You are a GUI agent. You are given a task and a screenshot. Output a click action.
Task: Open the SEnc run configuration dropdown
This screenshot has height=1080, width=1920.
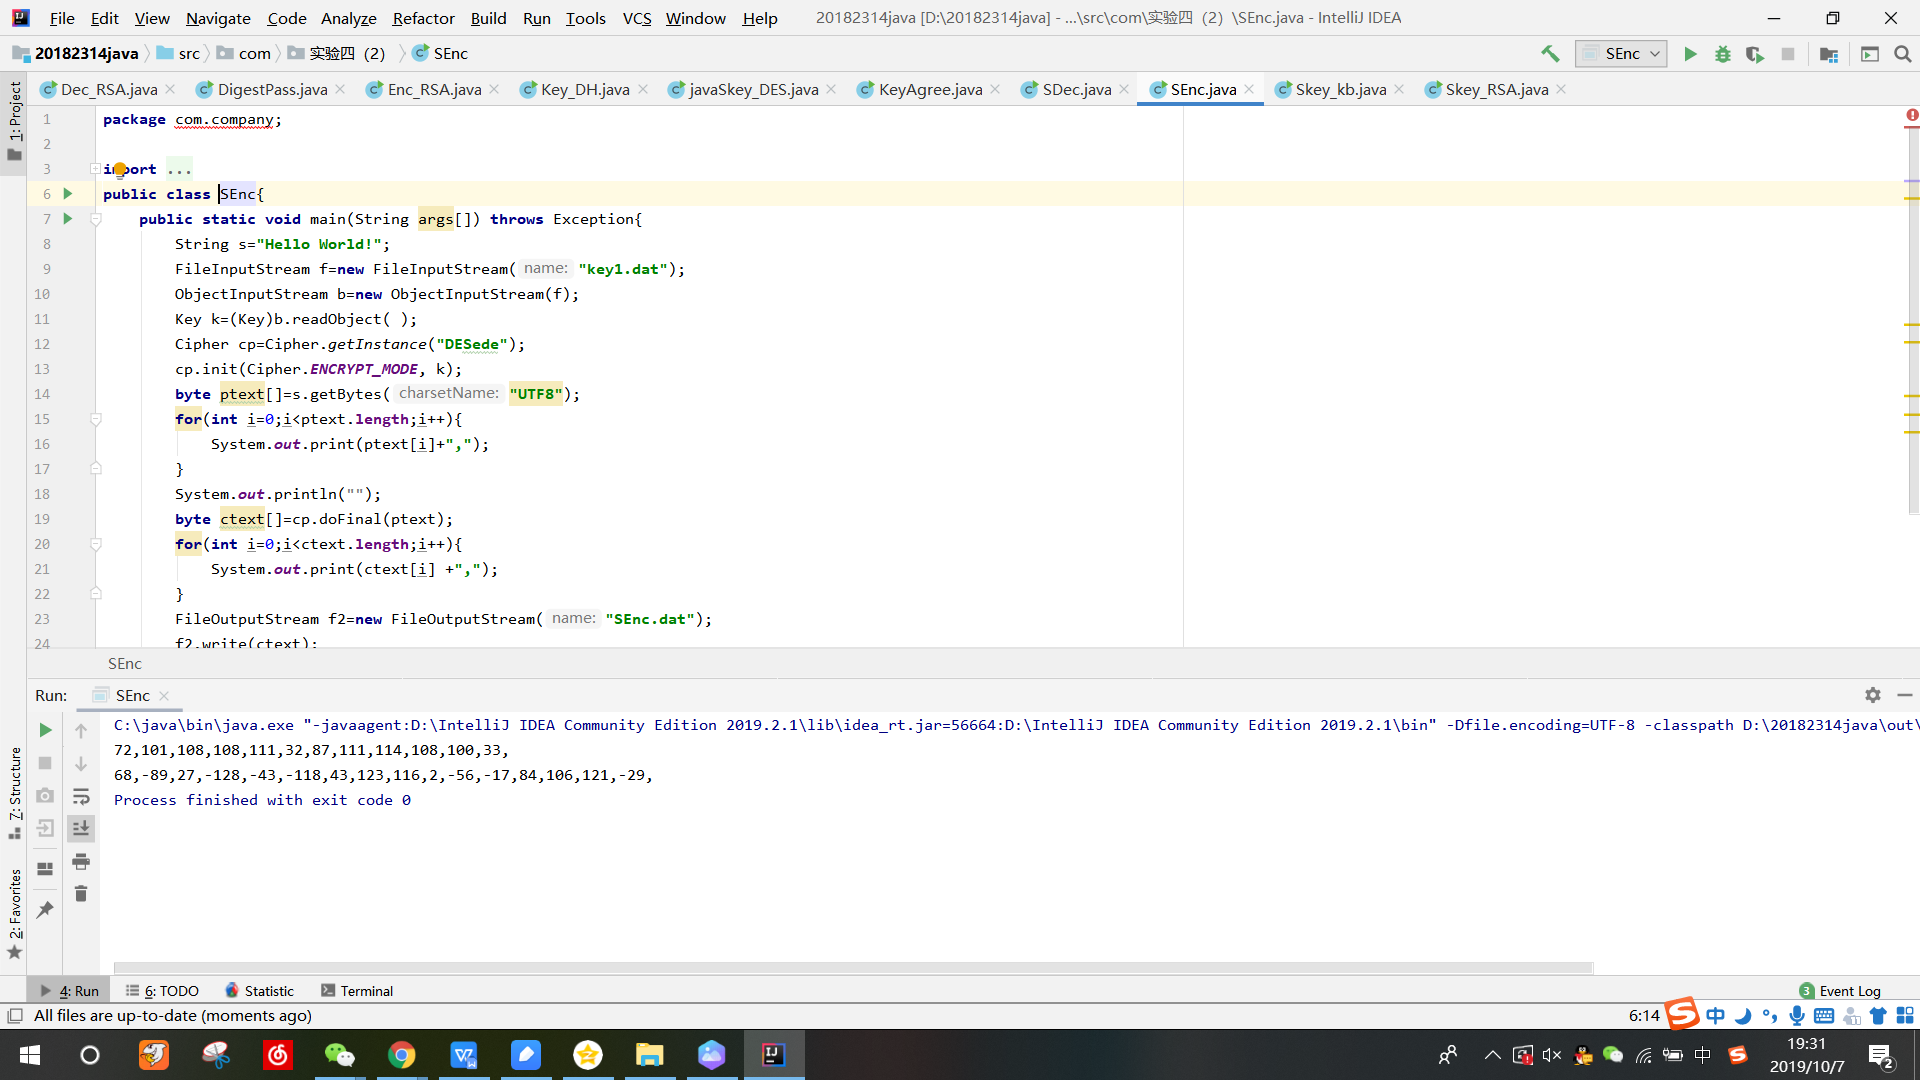coord(1622,54)
